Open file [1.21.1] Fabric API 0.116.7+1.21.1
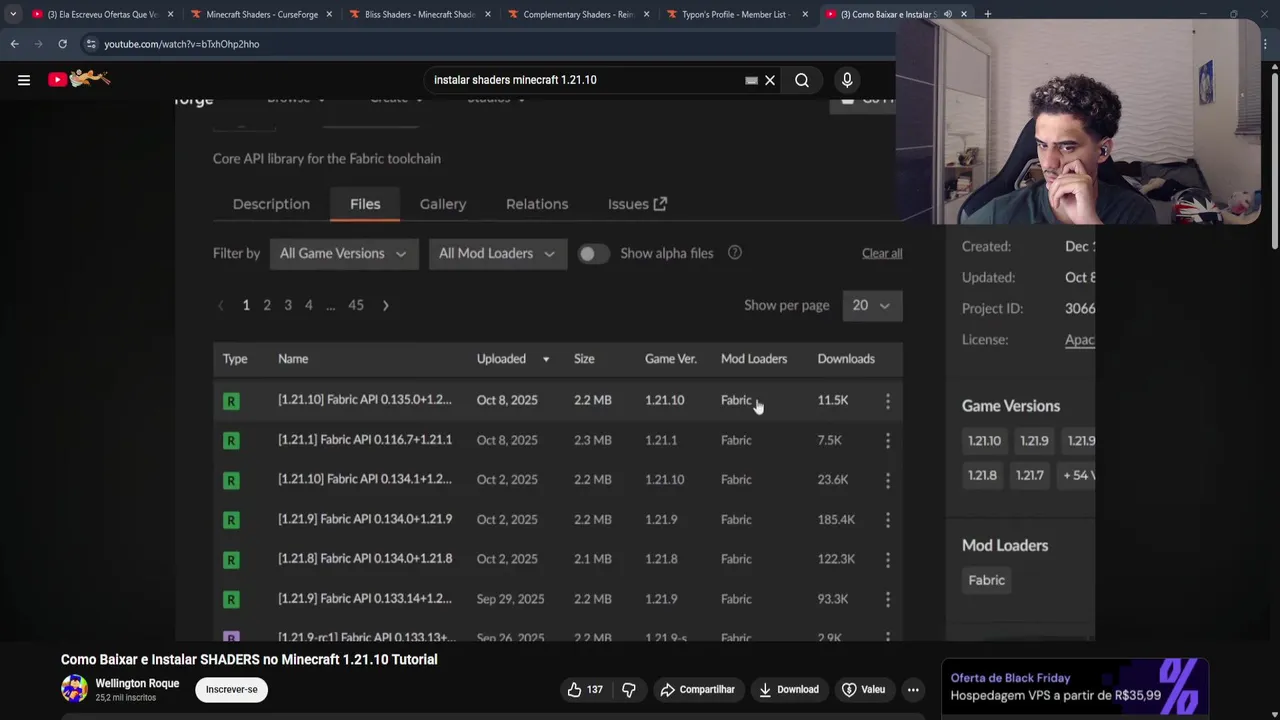This screenshot has width=1280, height=720. 365,440
